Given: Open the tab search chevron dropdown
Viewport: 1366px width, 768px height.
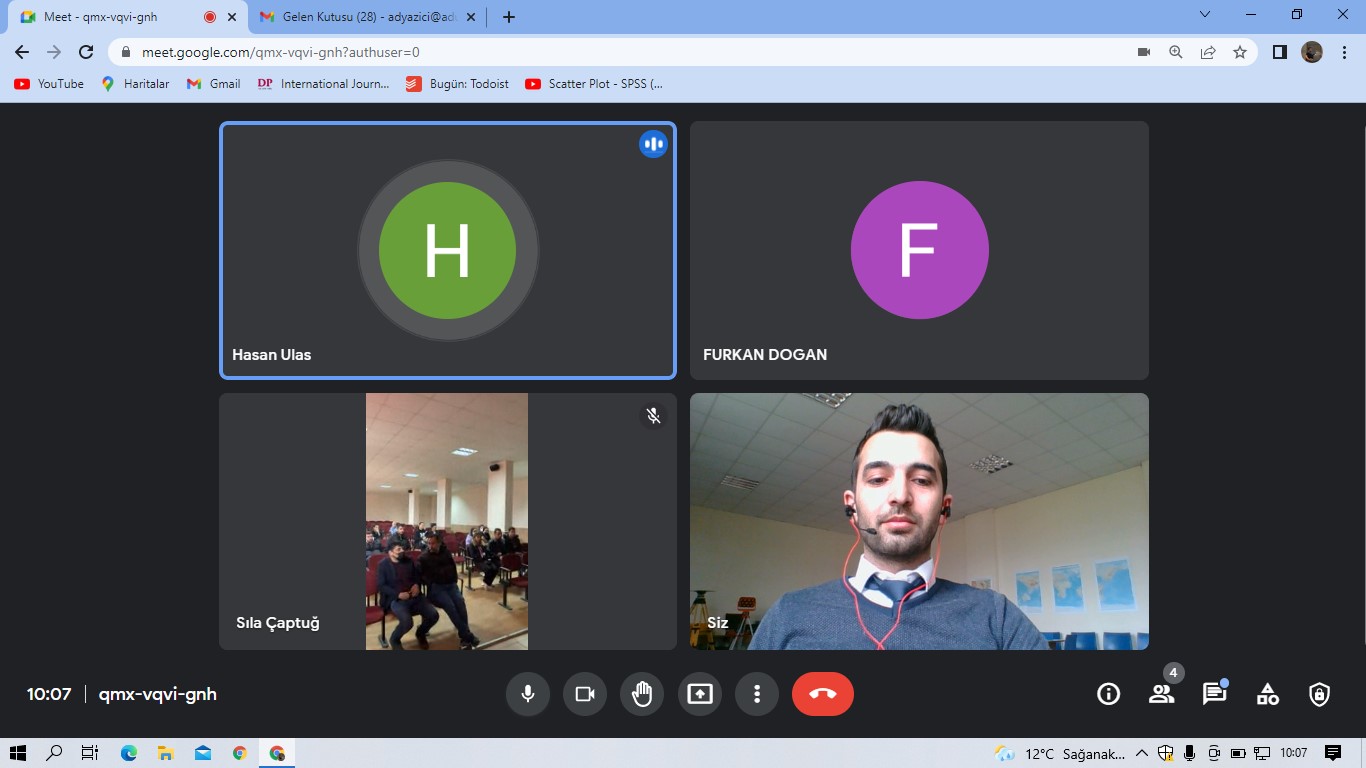Looking at the screenshot, I should (1204, 15).
